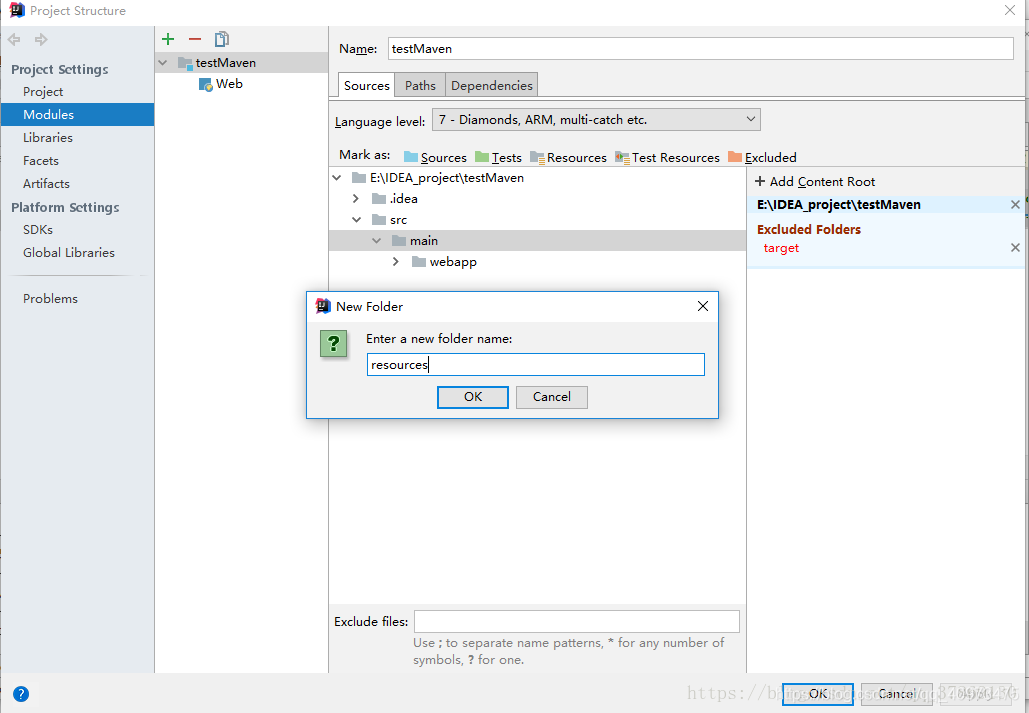Mark folder as Excluded
This screenshot has height=713, width=1029.
[762, 158]
